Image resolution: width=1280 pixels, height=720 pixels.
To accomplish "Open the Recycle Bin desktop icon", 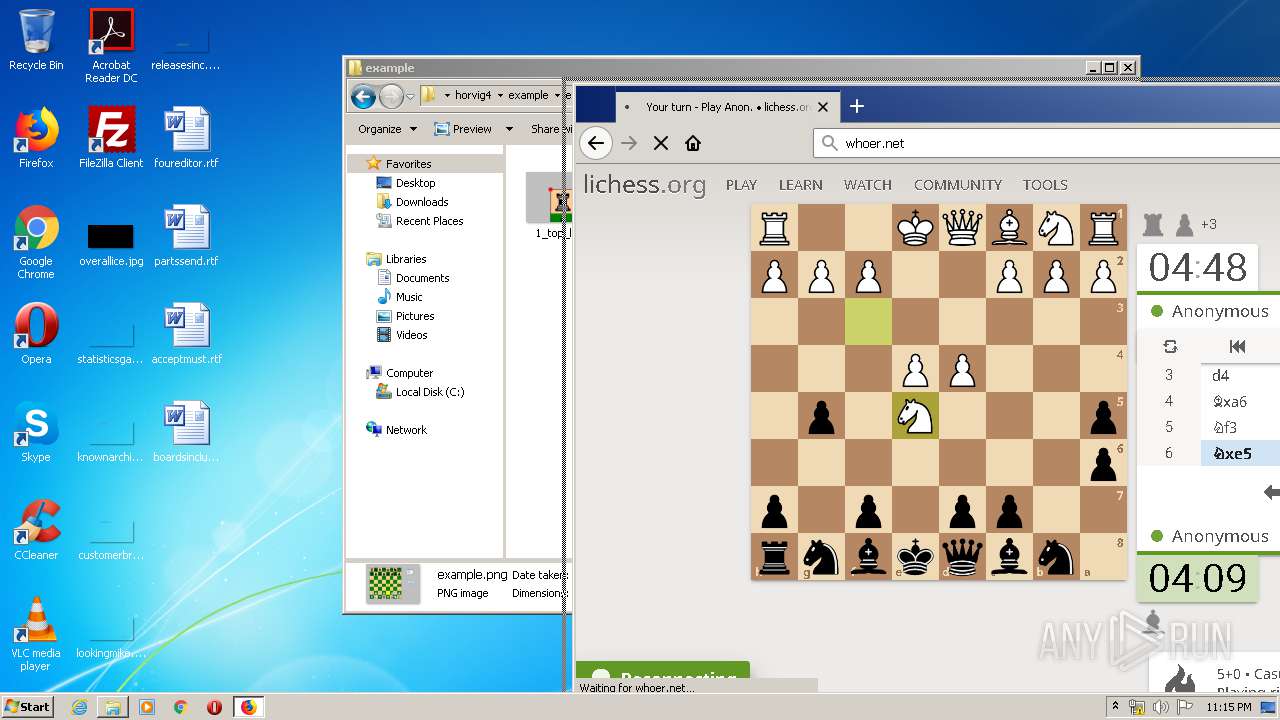I will (36, 40).
